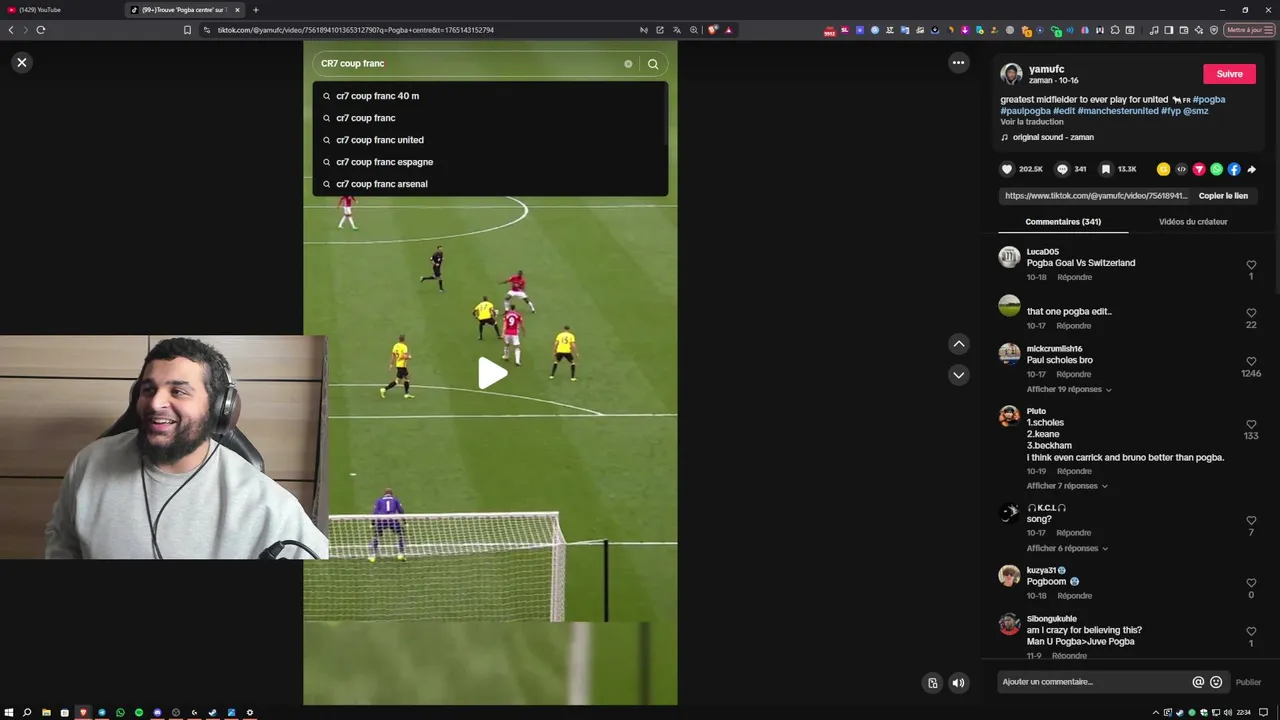This screenshot has width=1280, height=720.
Task: Expand 6 replies under 'song?' comment
Action: (x=1067, y=548)
